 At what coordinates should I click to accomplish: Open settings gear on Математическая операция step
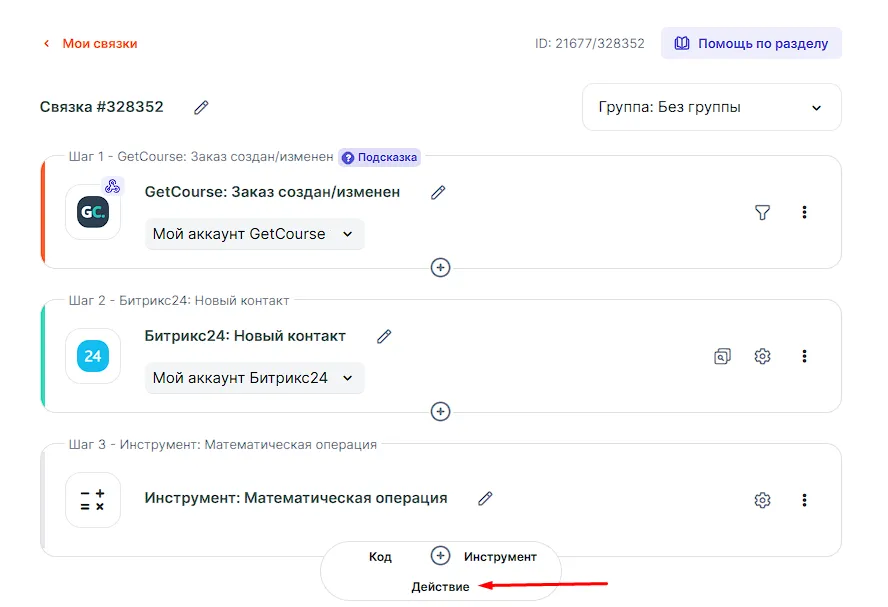(762, 500)
